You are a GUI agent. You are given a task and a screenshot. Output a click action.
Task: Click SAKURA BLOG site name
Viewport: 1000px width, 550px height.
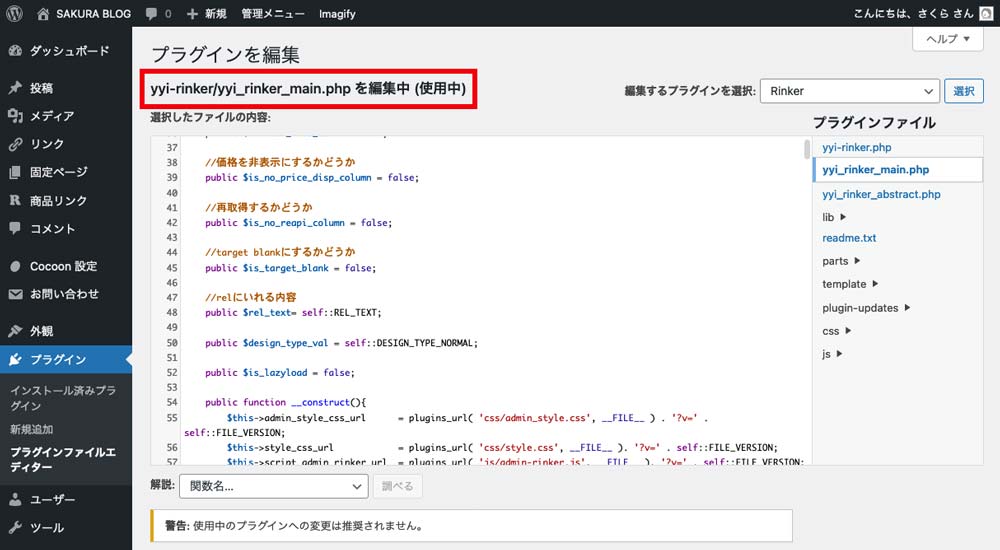point(93,13)
